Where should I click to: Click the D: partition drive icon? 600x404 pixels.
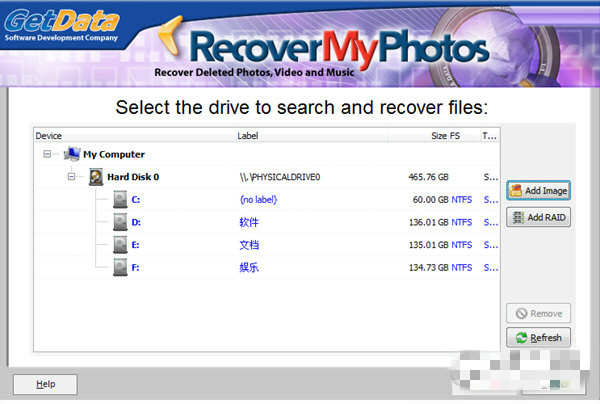[x=120, y=222]
